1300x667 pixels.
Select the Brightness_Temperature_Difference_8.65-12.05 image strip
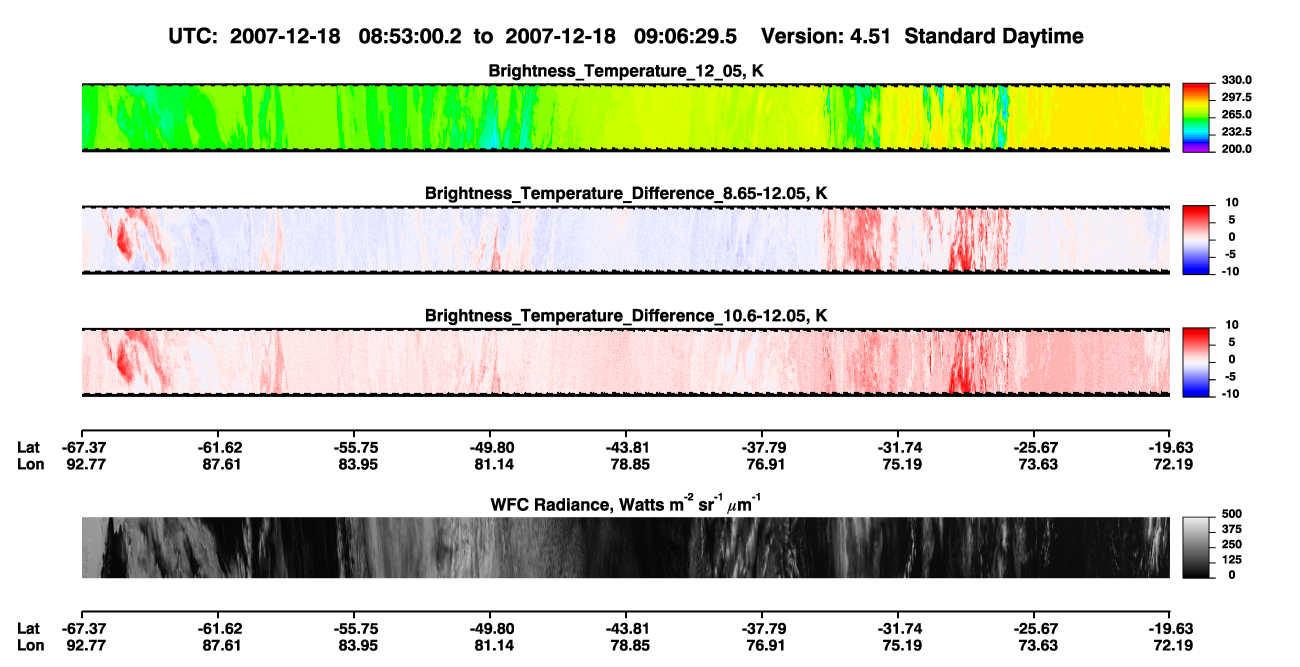pos(626,239)
